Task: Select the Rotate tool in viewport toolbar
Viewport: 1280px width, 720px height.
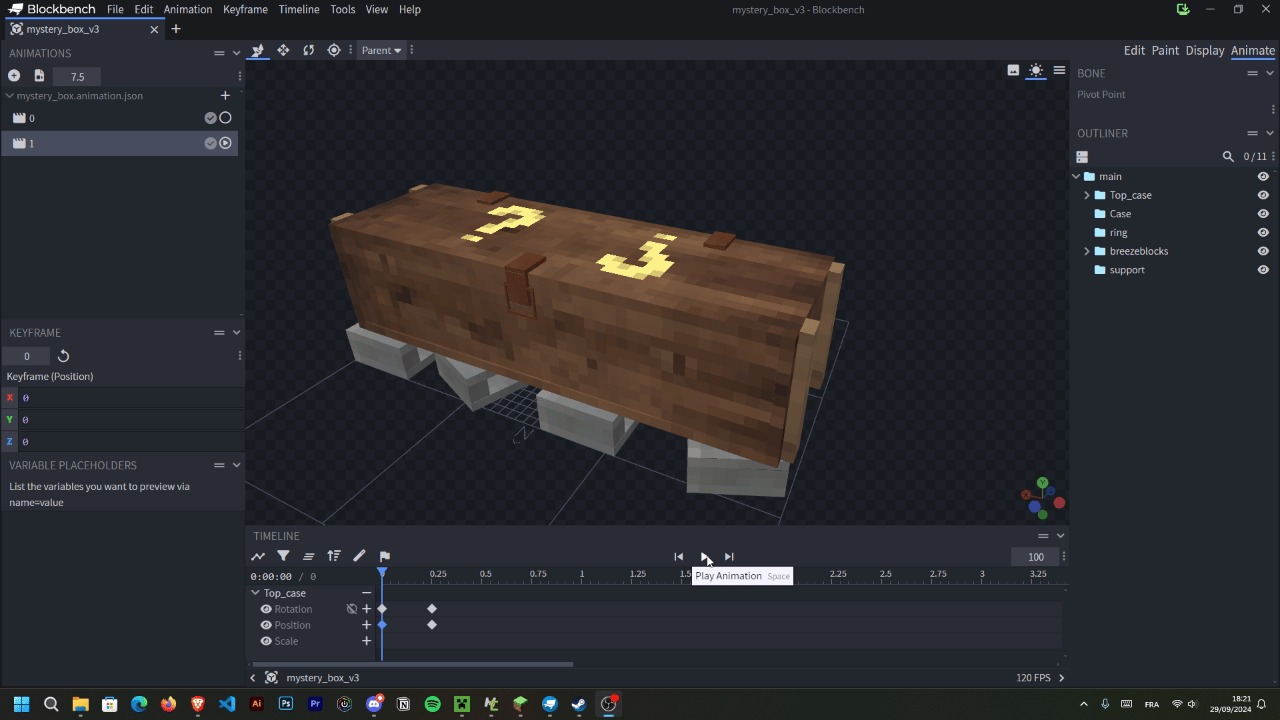Action: pos(308,50)
